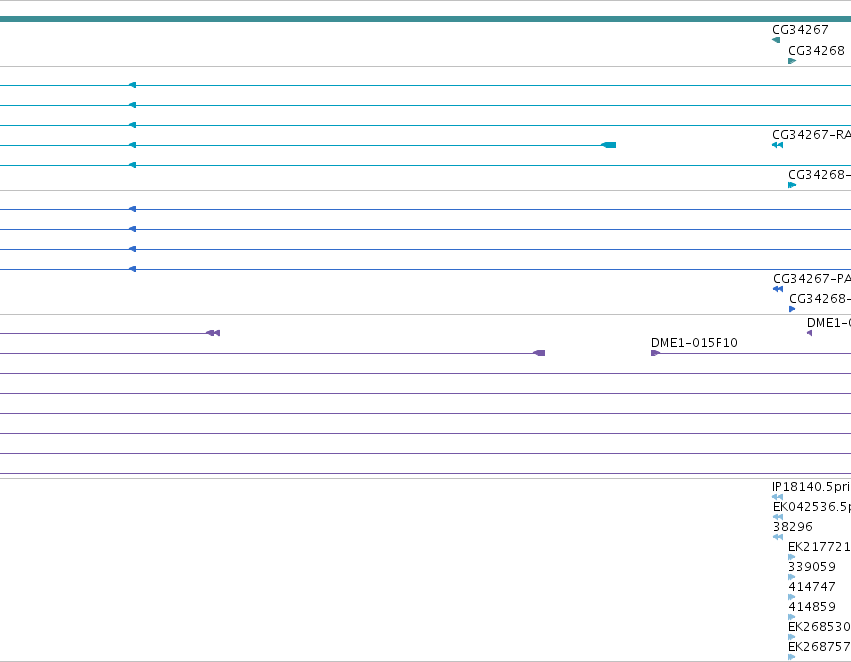
Task: Click the CG34268 gene label
Action: click(x=816, y=50)
